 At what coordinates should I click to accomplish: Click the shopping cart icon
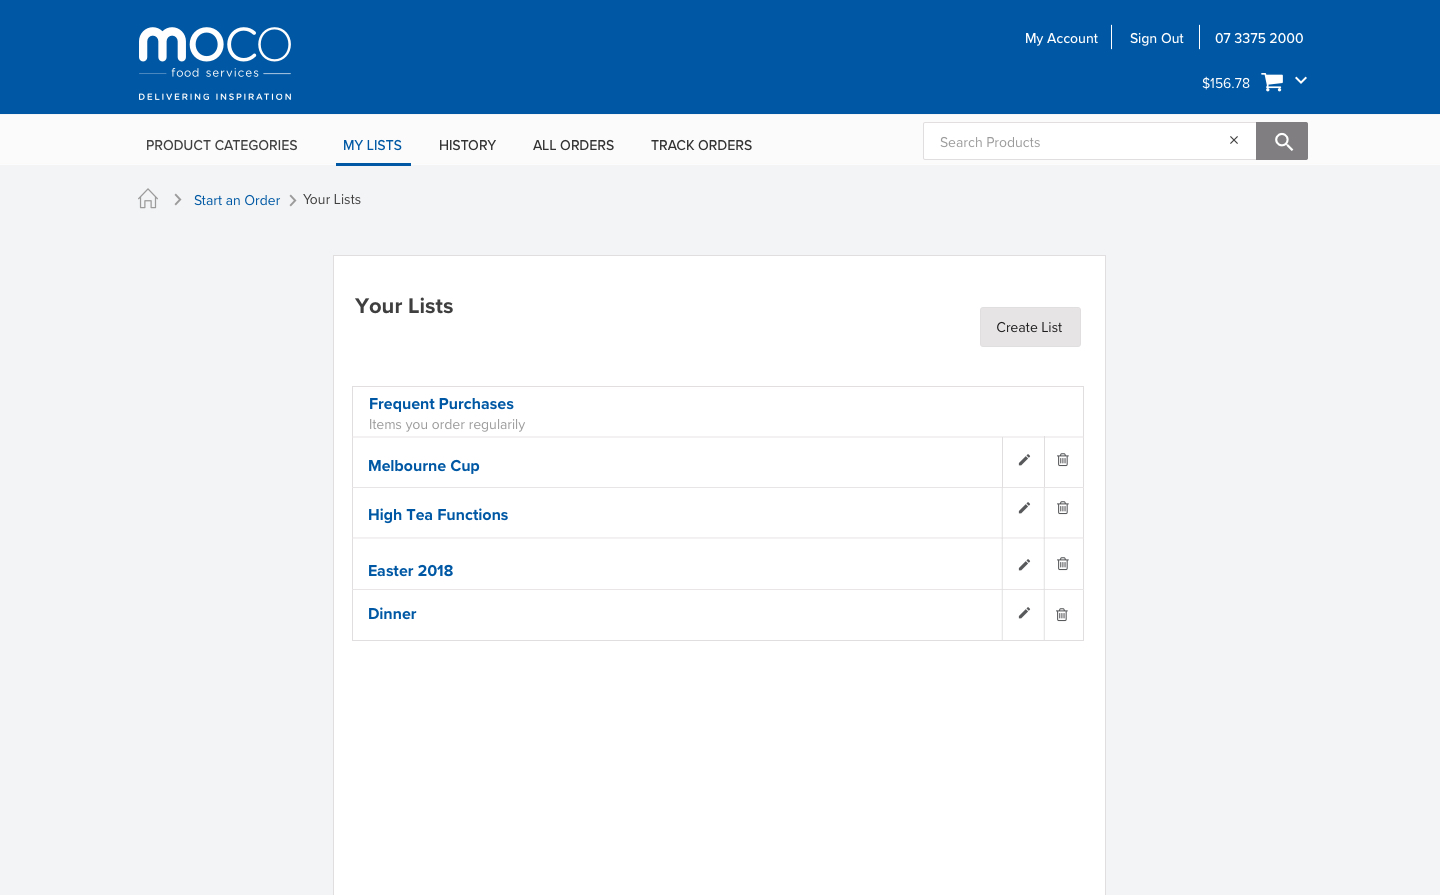coord(1272,83)
